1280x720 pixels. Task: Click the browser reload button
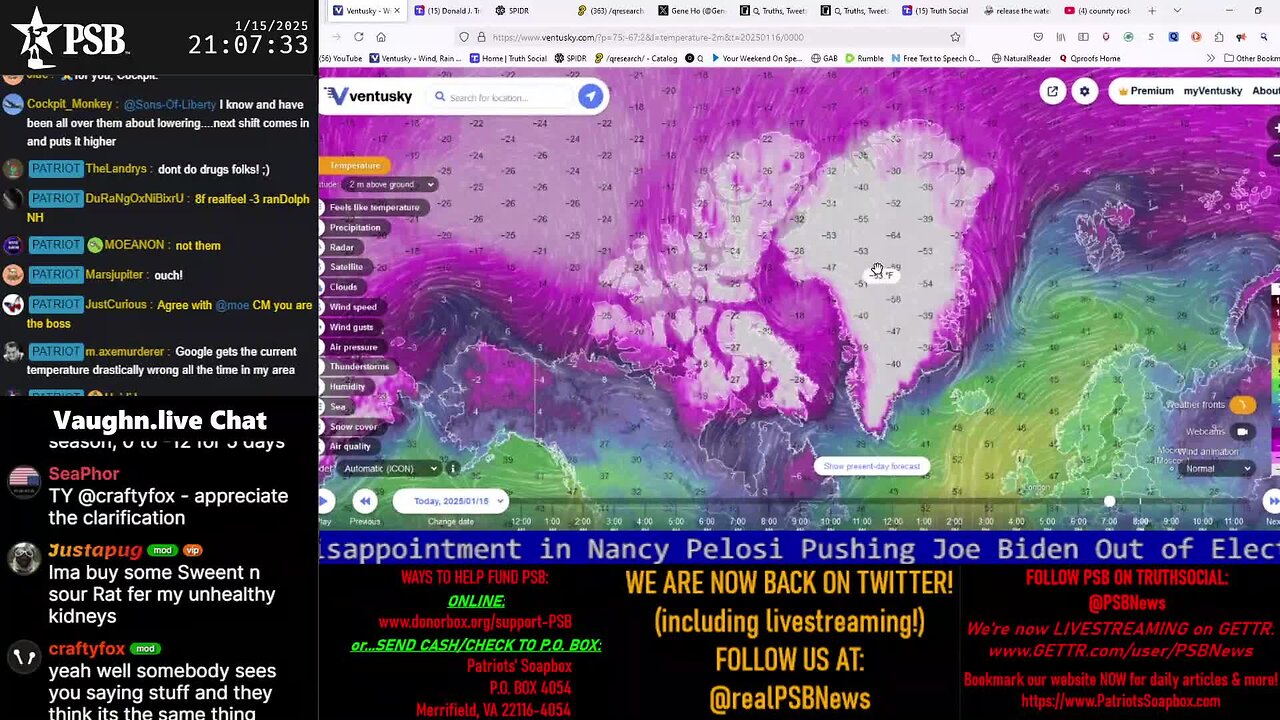[x=358, y=37]
